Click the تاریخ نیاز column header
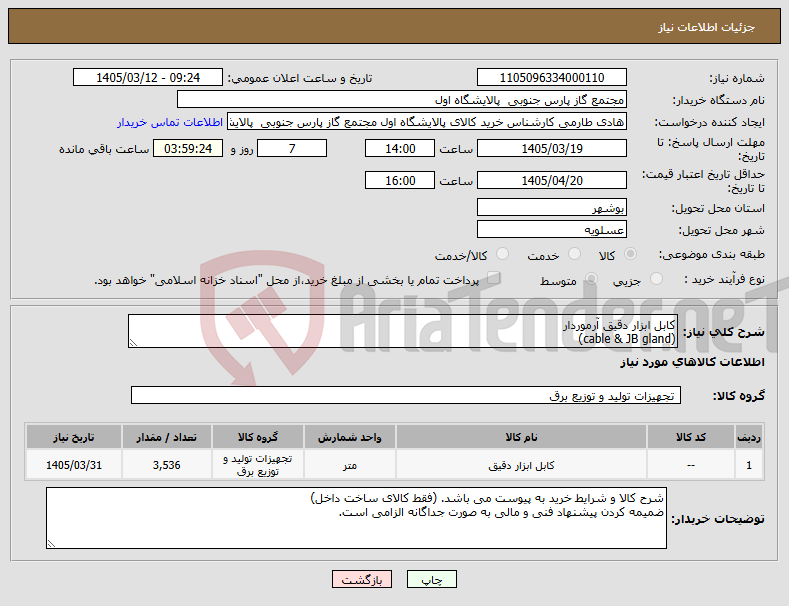Image resolution: width=789 pixels, height=606 pixels. (x=73, y=437)
